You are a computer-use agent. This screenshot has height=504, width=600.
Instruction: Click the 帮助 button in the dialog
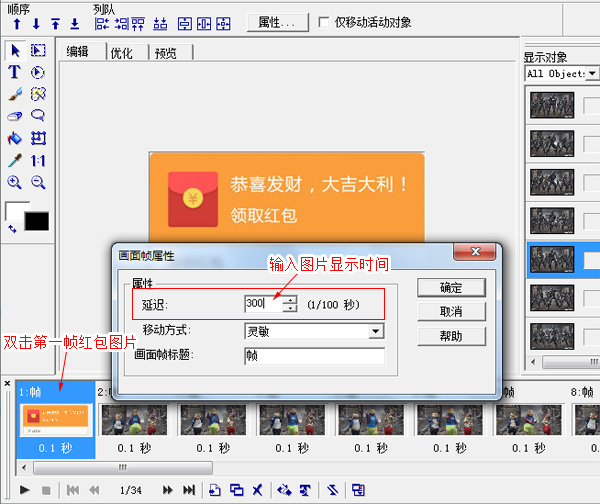point(452,336)
